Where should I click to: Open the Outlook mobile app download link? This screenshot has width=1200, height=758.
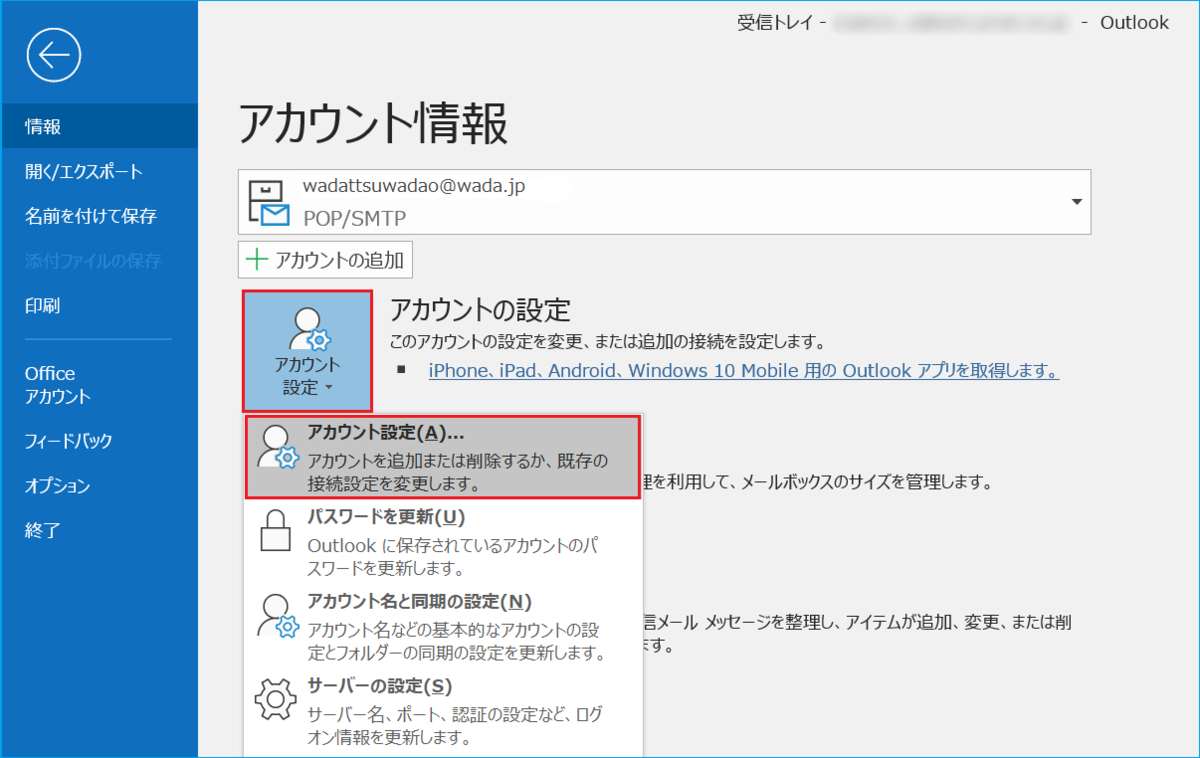pos(744,371)
